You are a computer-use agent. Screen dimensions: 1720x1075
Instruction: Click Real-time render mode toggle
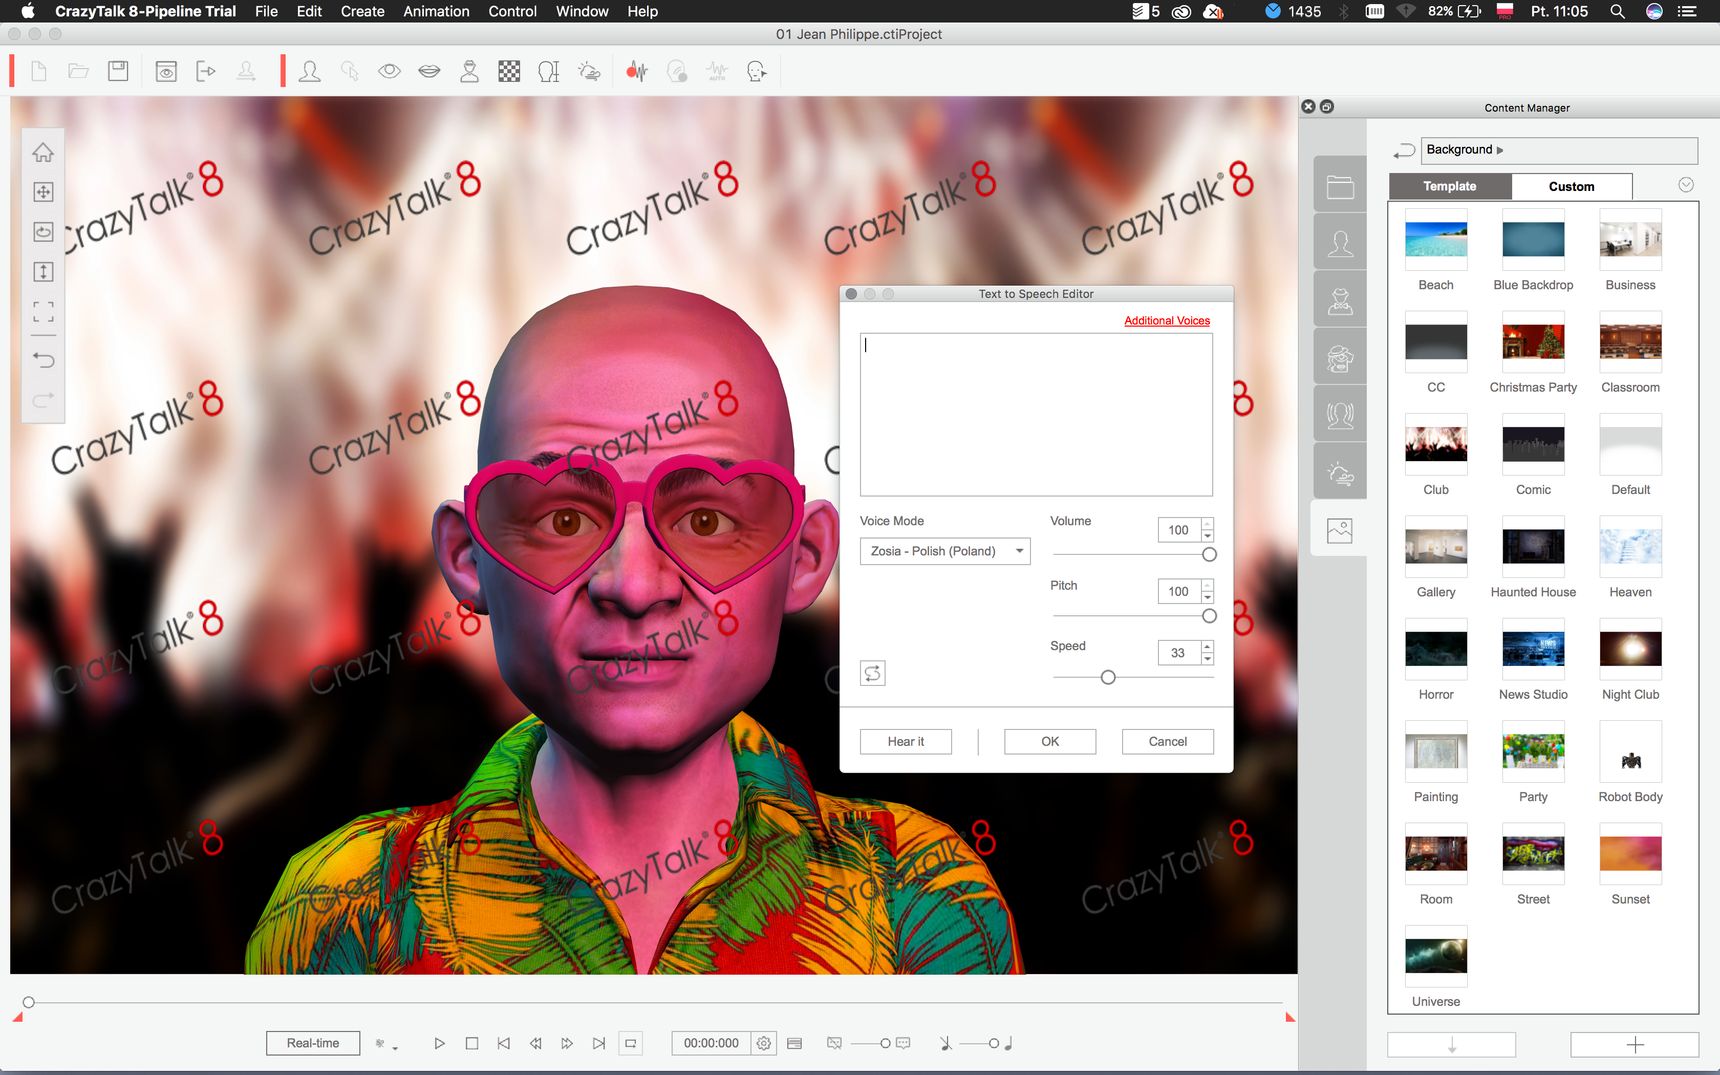click(313, 1043)
